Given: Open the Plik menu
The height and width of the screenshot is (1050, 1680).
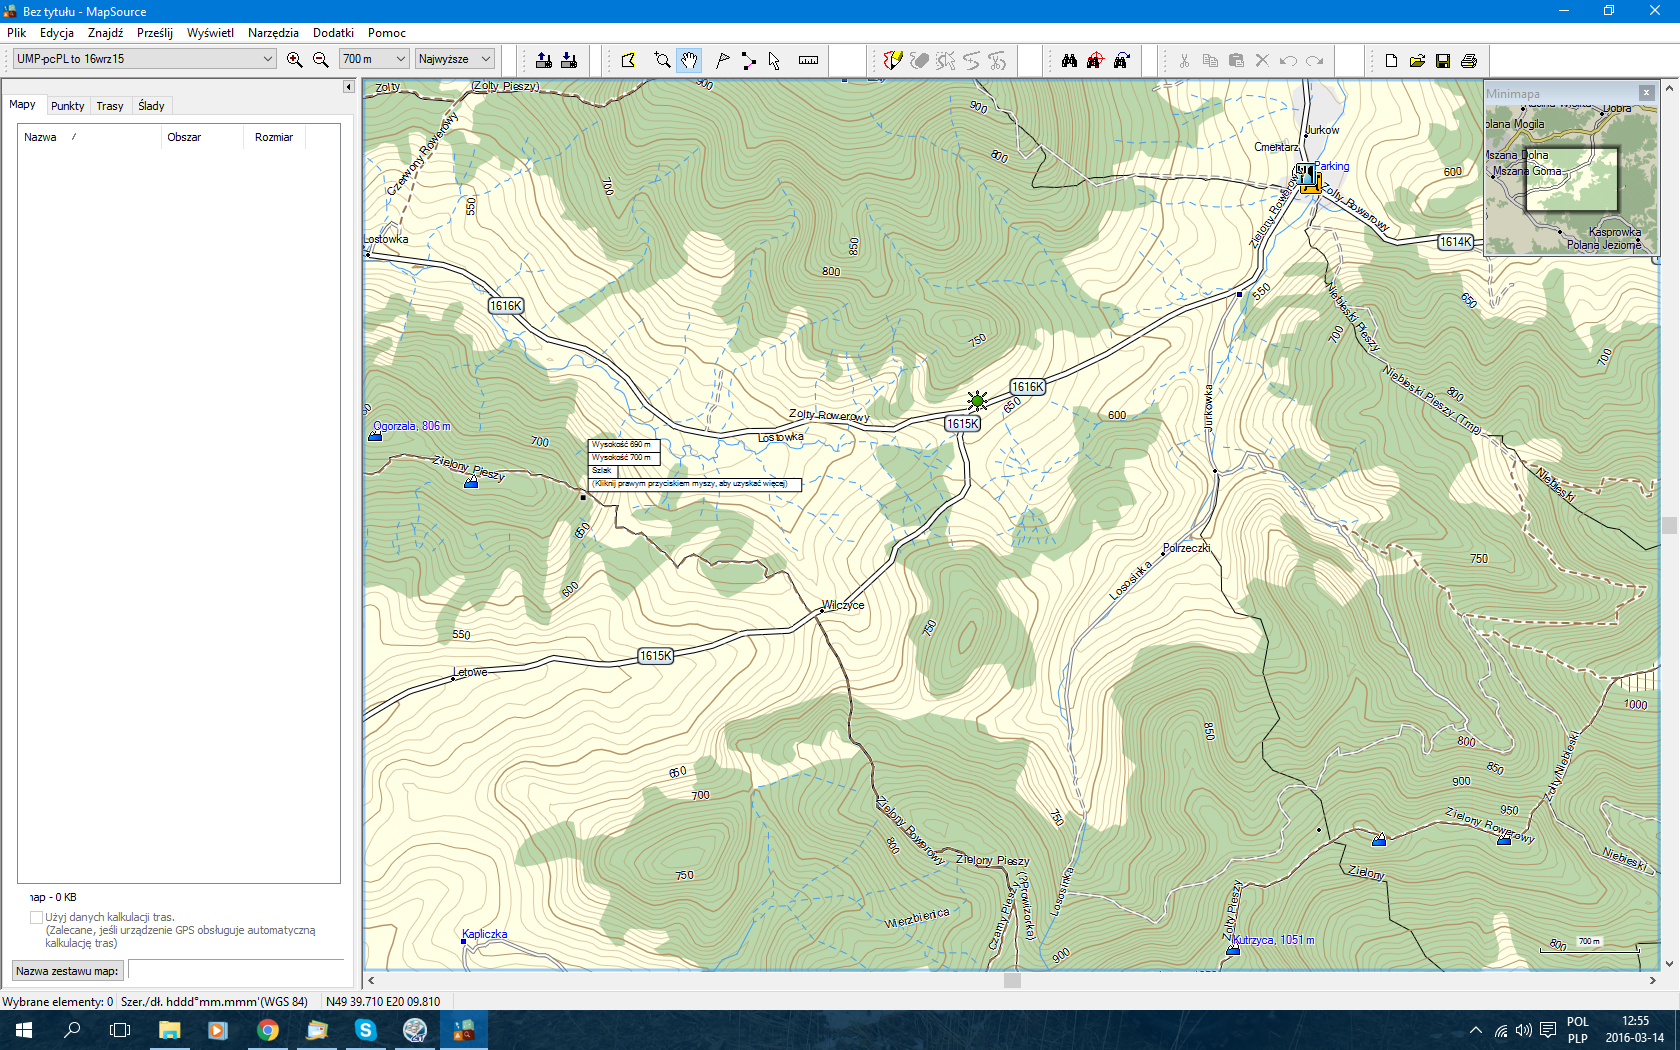Looking at the screenshot, I should (16, 33).
